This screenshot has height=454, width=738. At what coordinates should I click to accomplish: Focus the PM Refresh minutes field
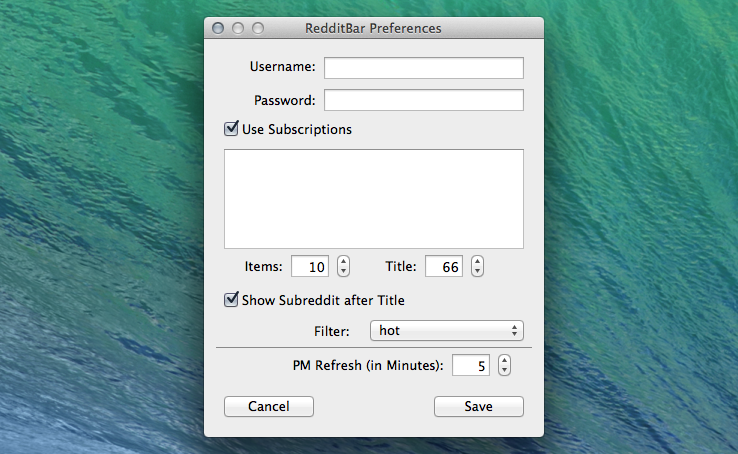point(471,365)
